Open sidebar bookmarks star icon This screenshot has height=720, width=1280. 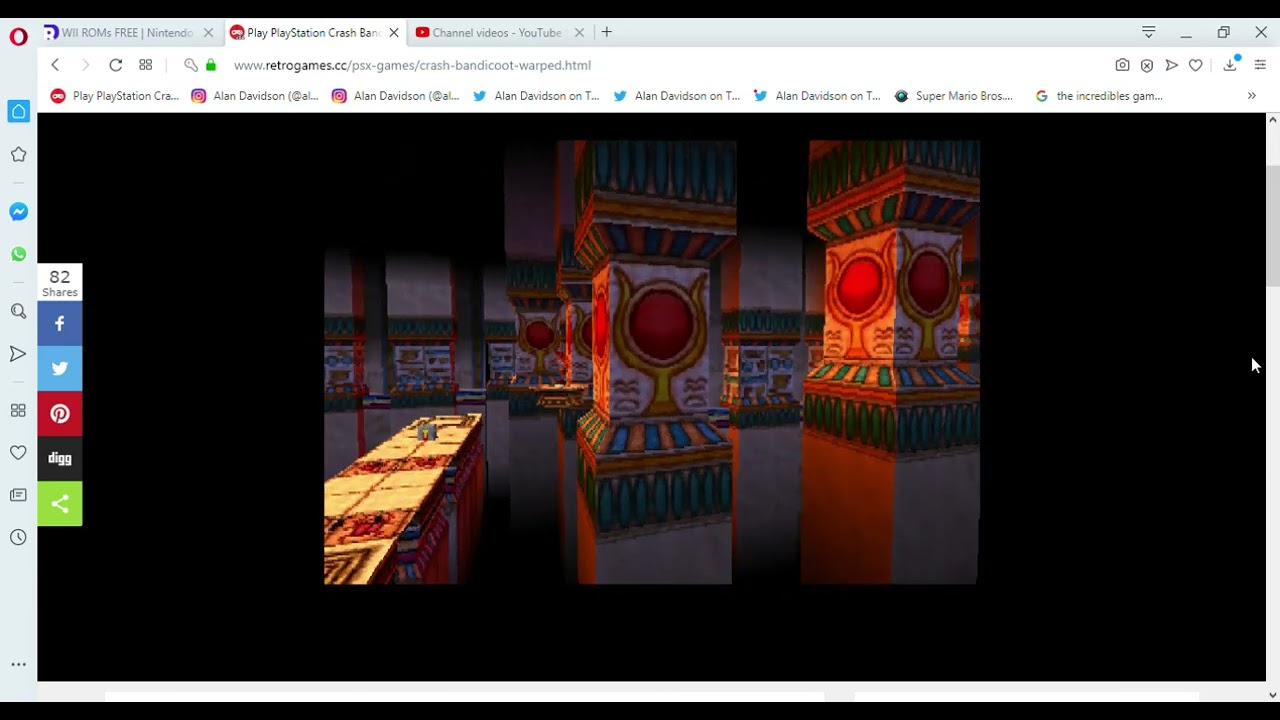click(18, 154)
